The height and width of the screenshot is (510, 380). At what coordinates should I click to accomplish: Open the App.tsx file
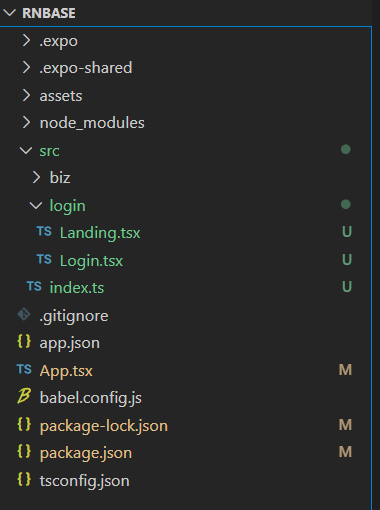66,371
